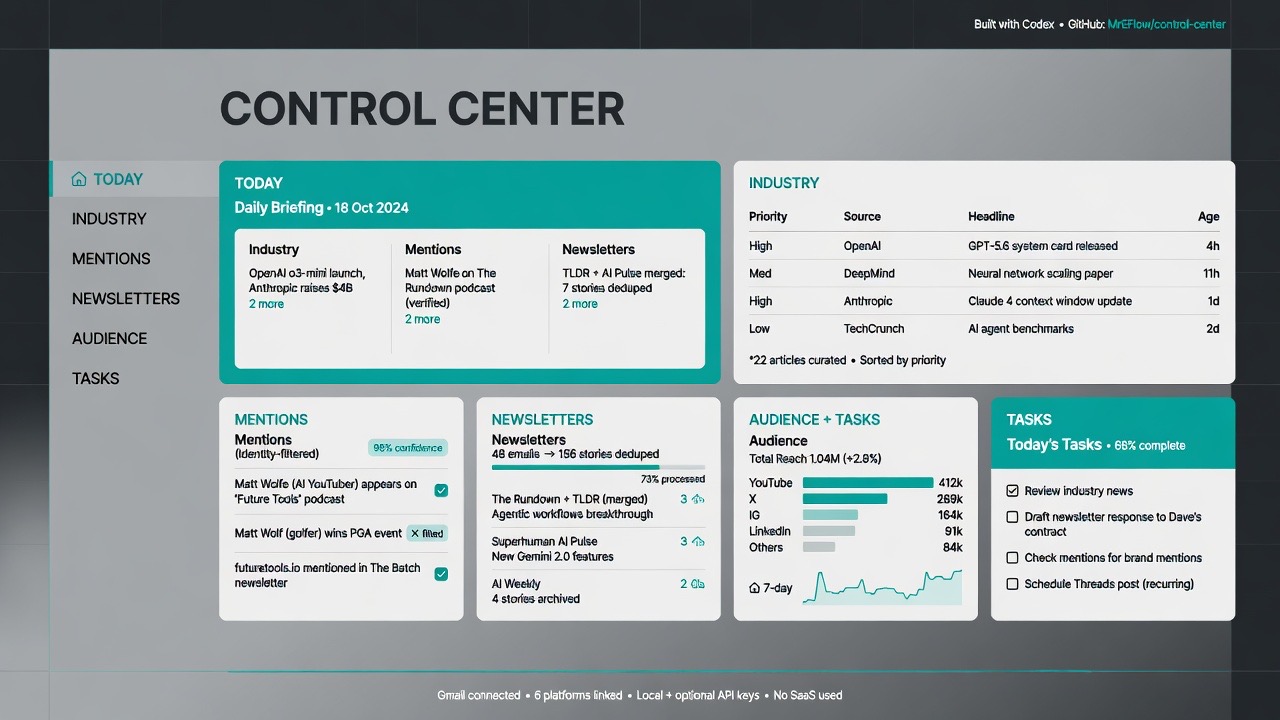Viewport: 1280px width, 720px height.
Task: Click the upvote icon on Superhuman AI Pulse row
Action: pos(698,541)
